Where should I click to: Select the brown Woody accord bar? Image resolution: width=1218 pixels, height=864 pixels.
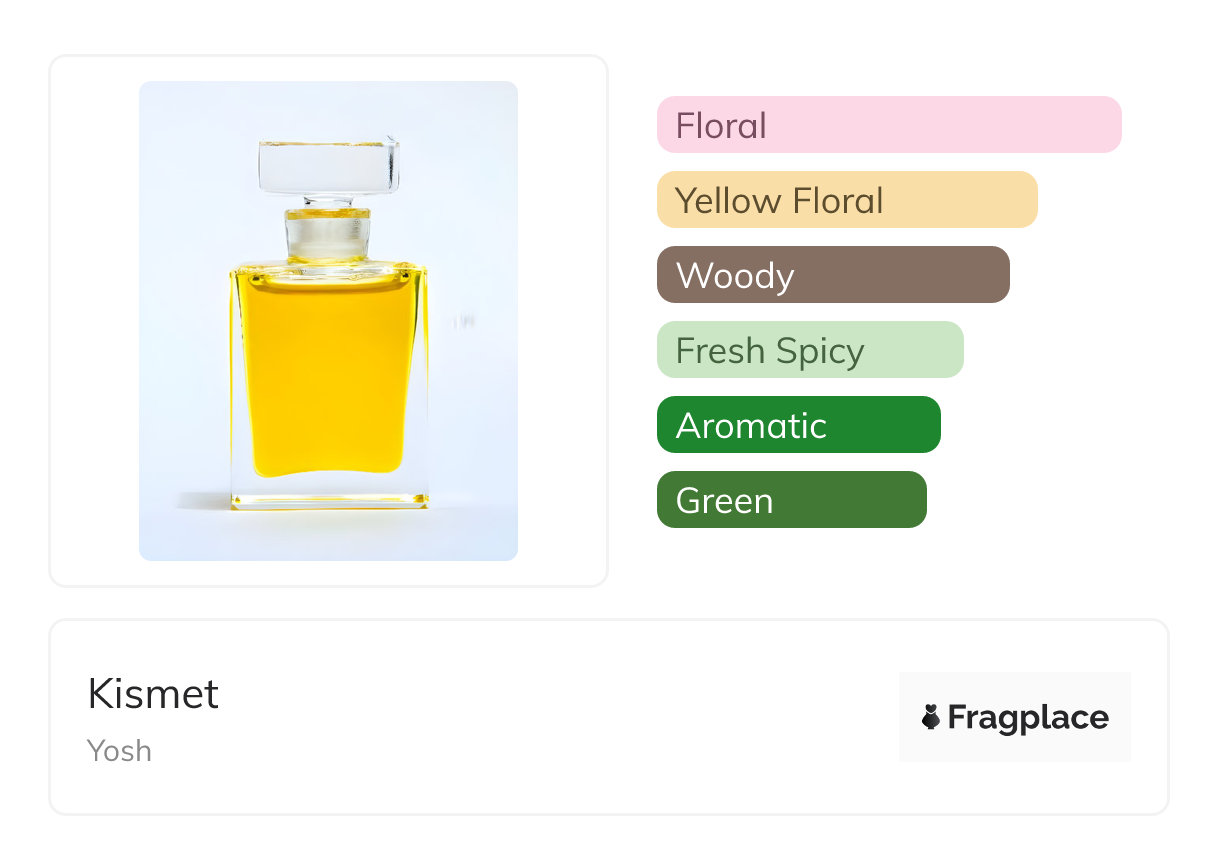click(833, 275)
